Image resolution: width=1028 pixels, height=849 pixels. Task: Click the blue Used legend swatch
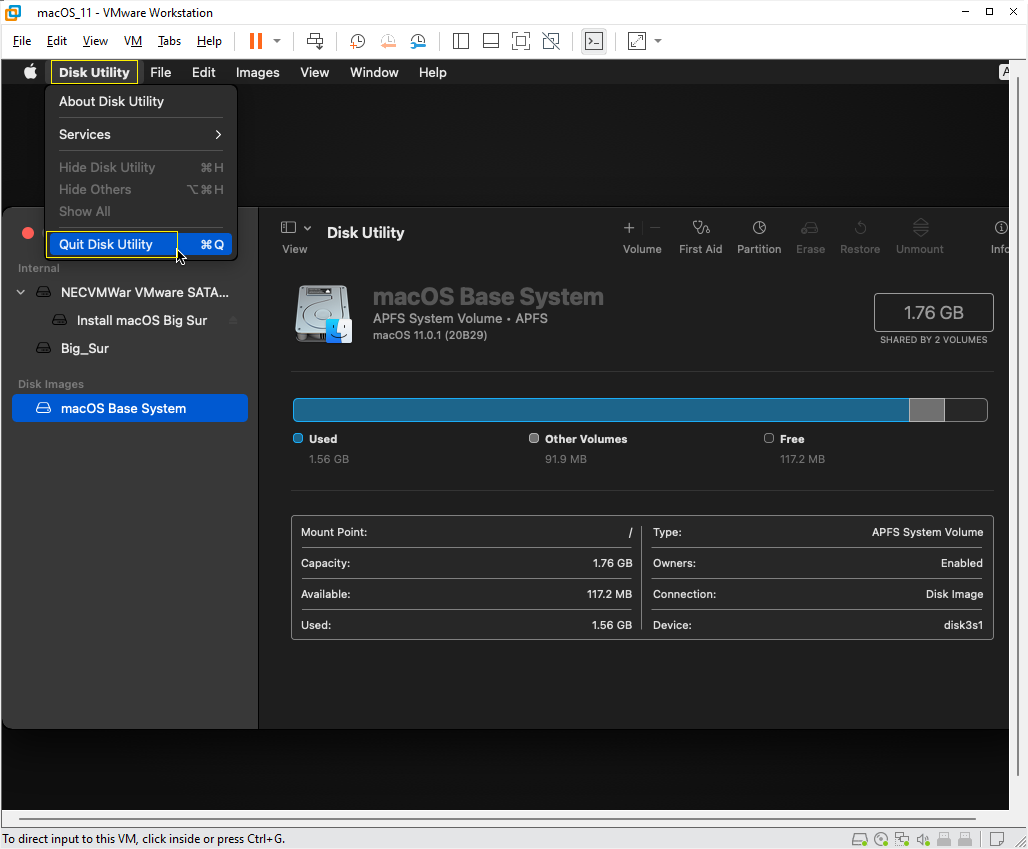point(298,439)
